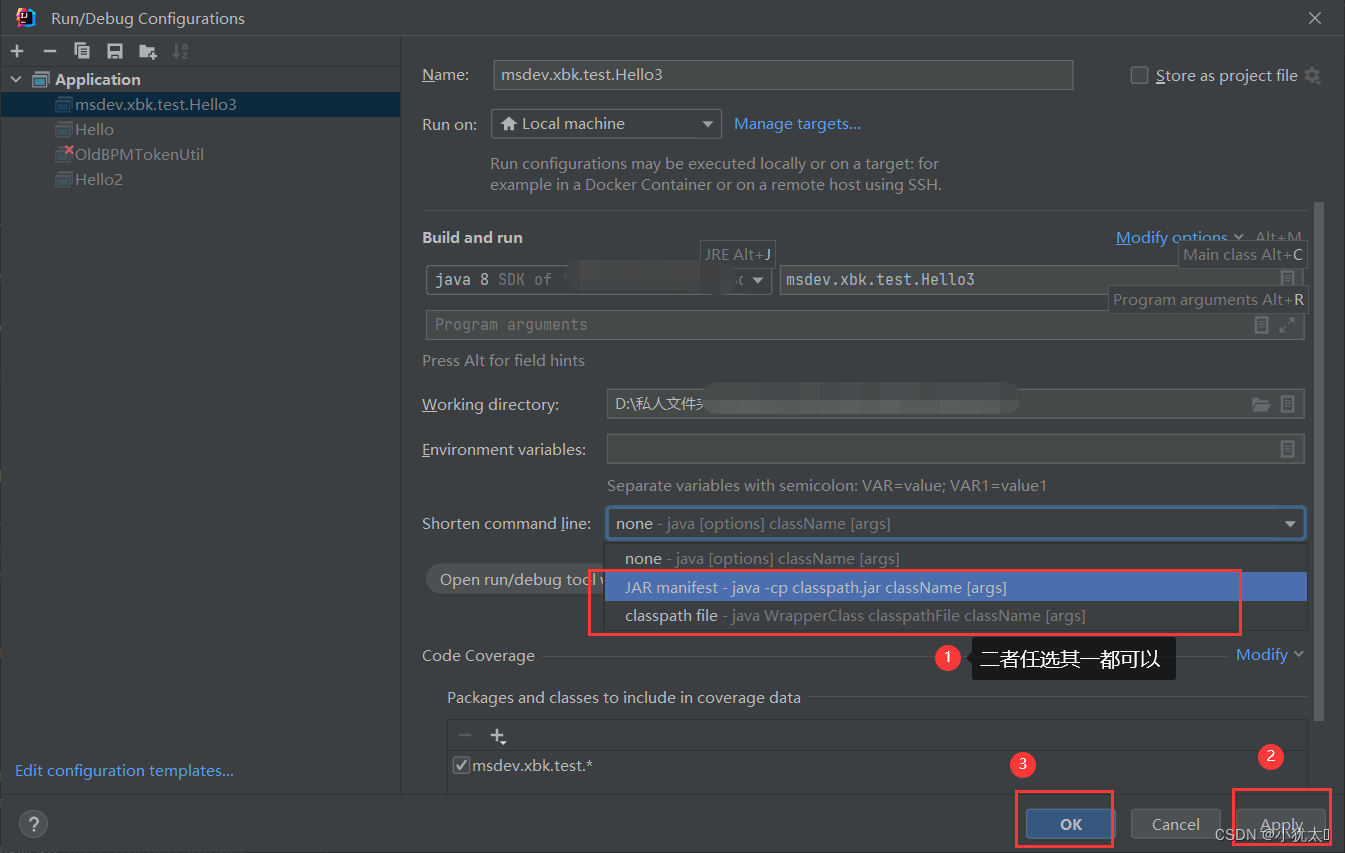Uncheck msdev.xbk.test.* coverage entry

pyautogui.click(x=461, y=765)
